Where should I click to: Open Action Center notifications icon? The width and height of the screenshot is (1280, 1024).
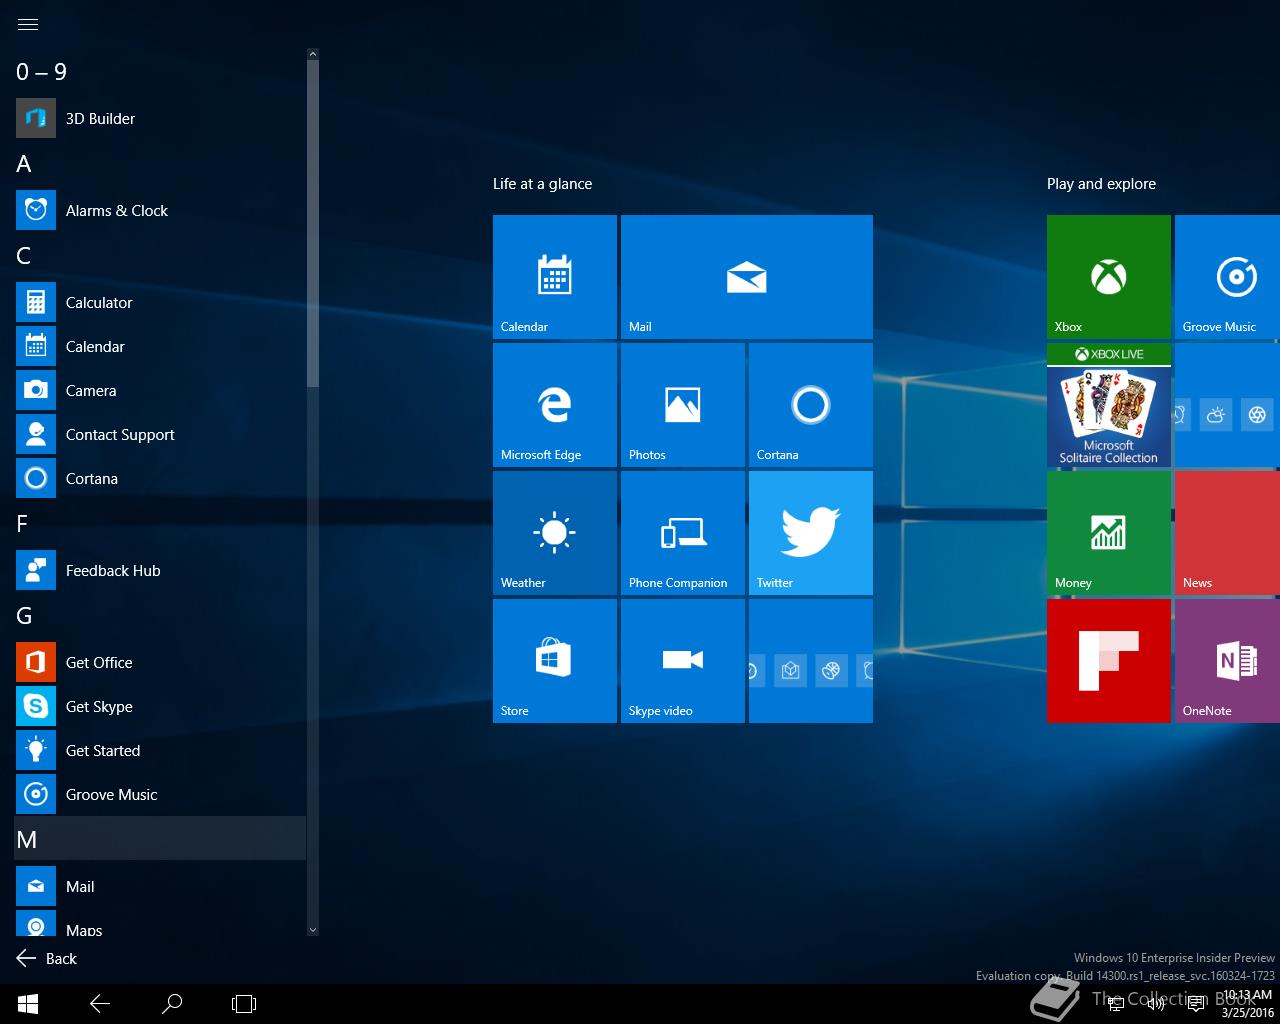(1195, 1004)
